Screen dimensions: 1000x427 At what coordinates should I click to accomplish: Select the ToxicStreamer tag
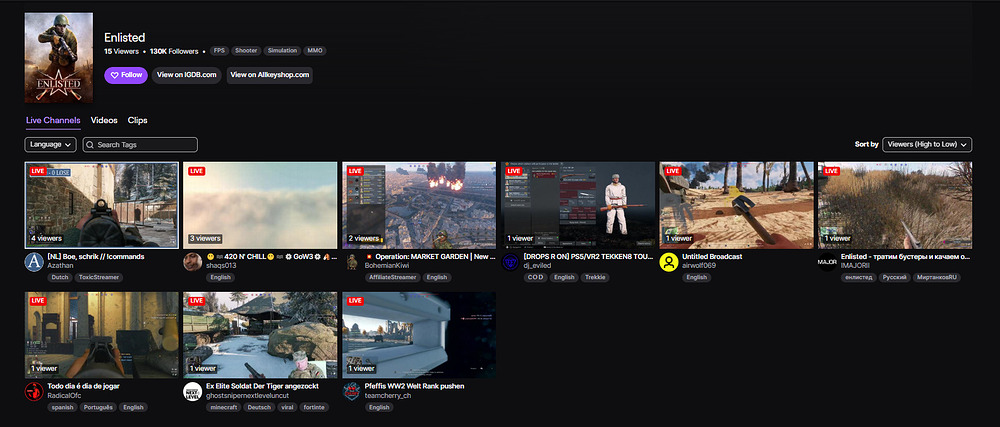point(99,277)
